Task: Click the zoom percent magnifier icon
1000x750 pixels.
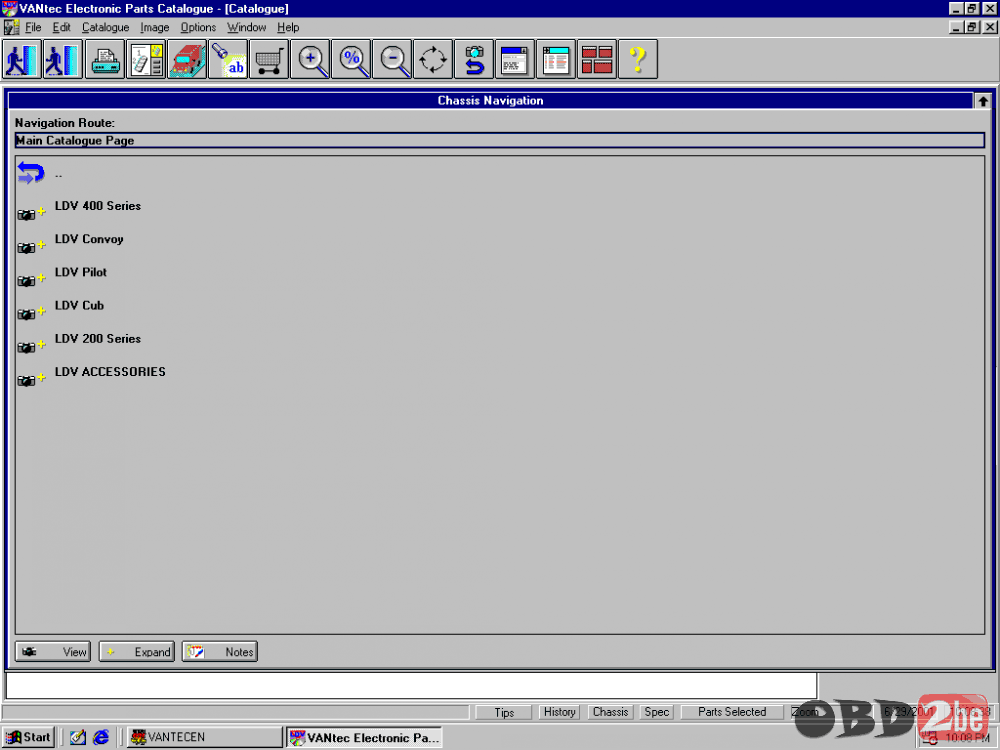Action: (351, 59)
